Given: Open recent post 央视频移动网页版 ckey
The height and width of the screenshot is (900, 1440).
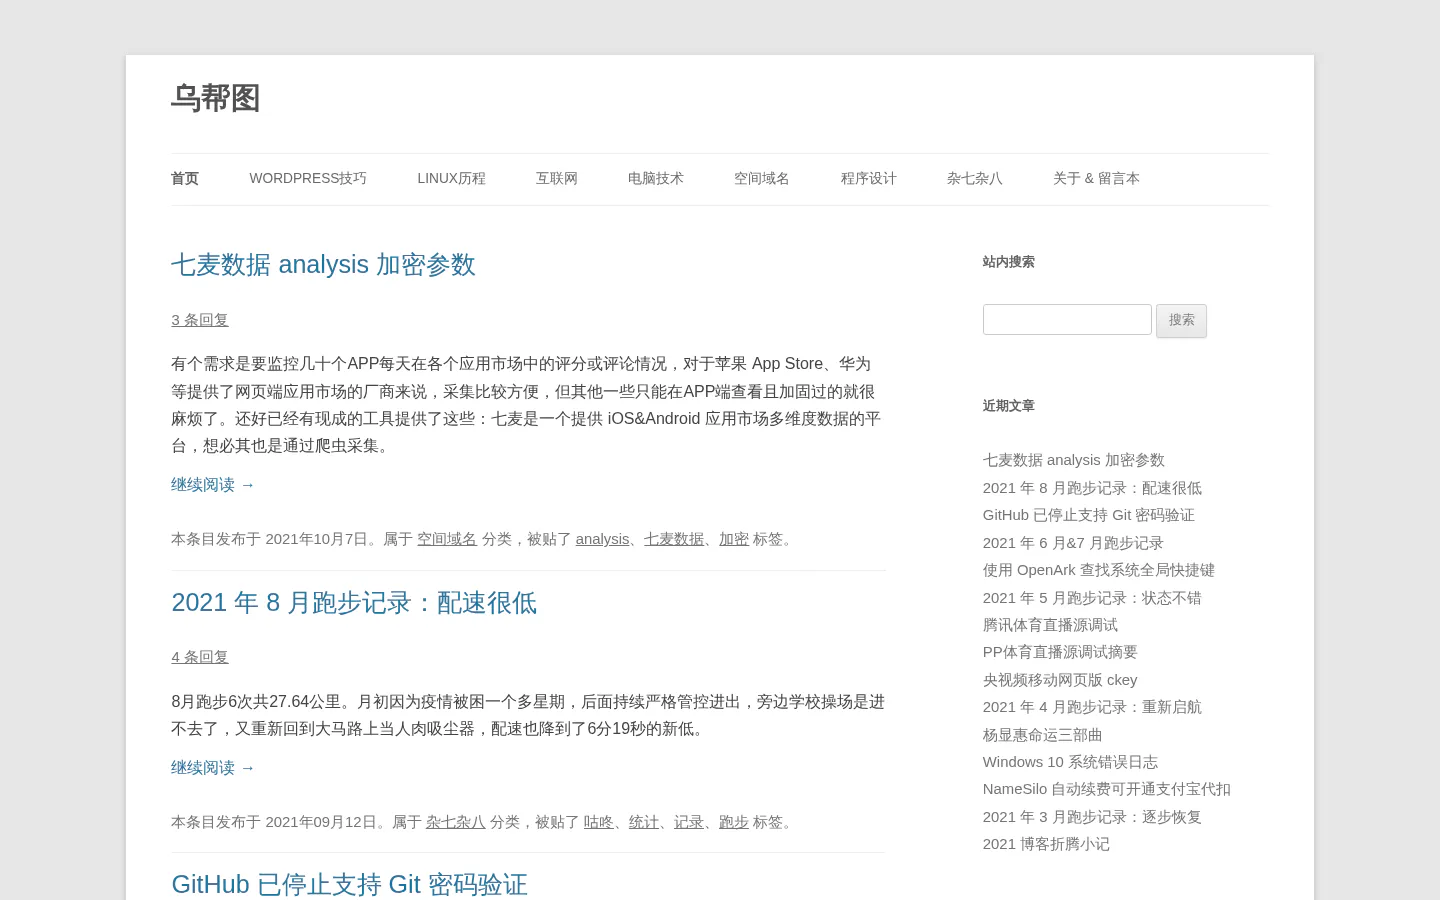Looking at the screenshot, I should 1060,680.
